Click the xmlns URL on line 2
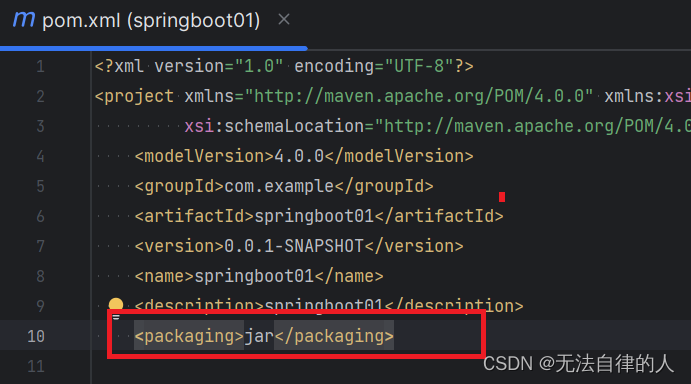Image resolution: width=691 pixels, height=384 pixels. [419, 97]
